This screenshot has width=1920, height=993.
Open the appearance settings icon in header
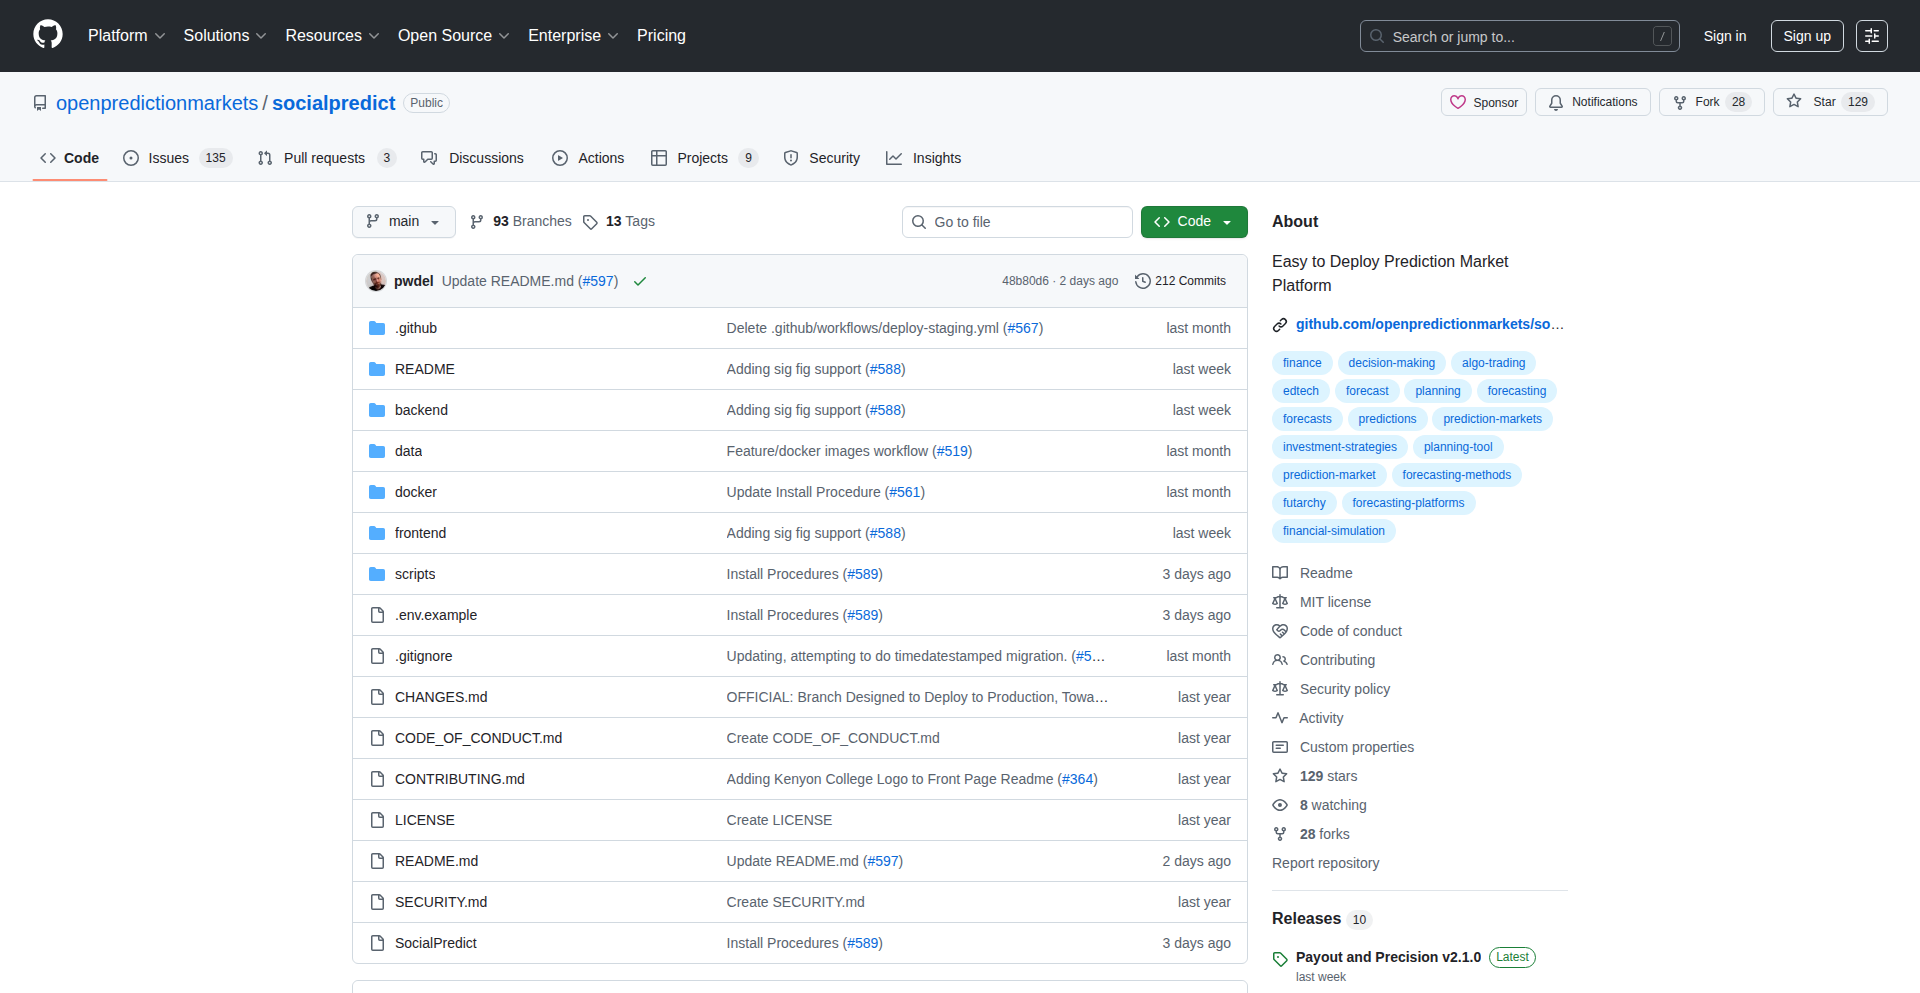coord(1871,36)
